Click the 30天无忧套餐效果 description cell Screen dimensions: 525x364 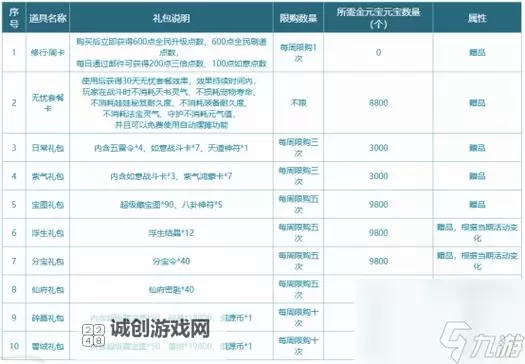[x=171, y=102]
